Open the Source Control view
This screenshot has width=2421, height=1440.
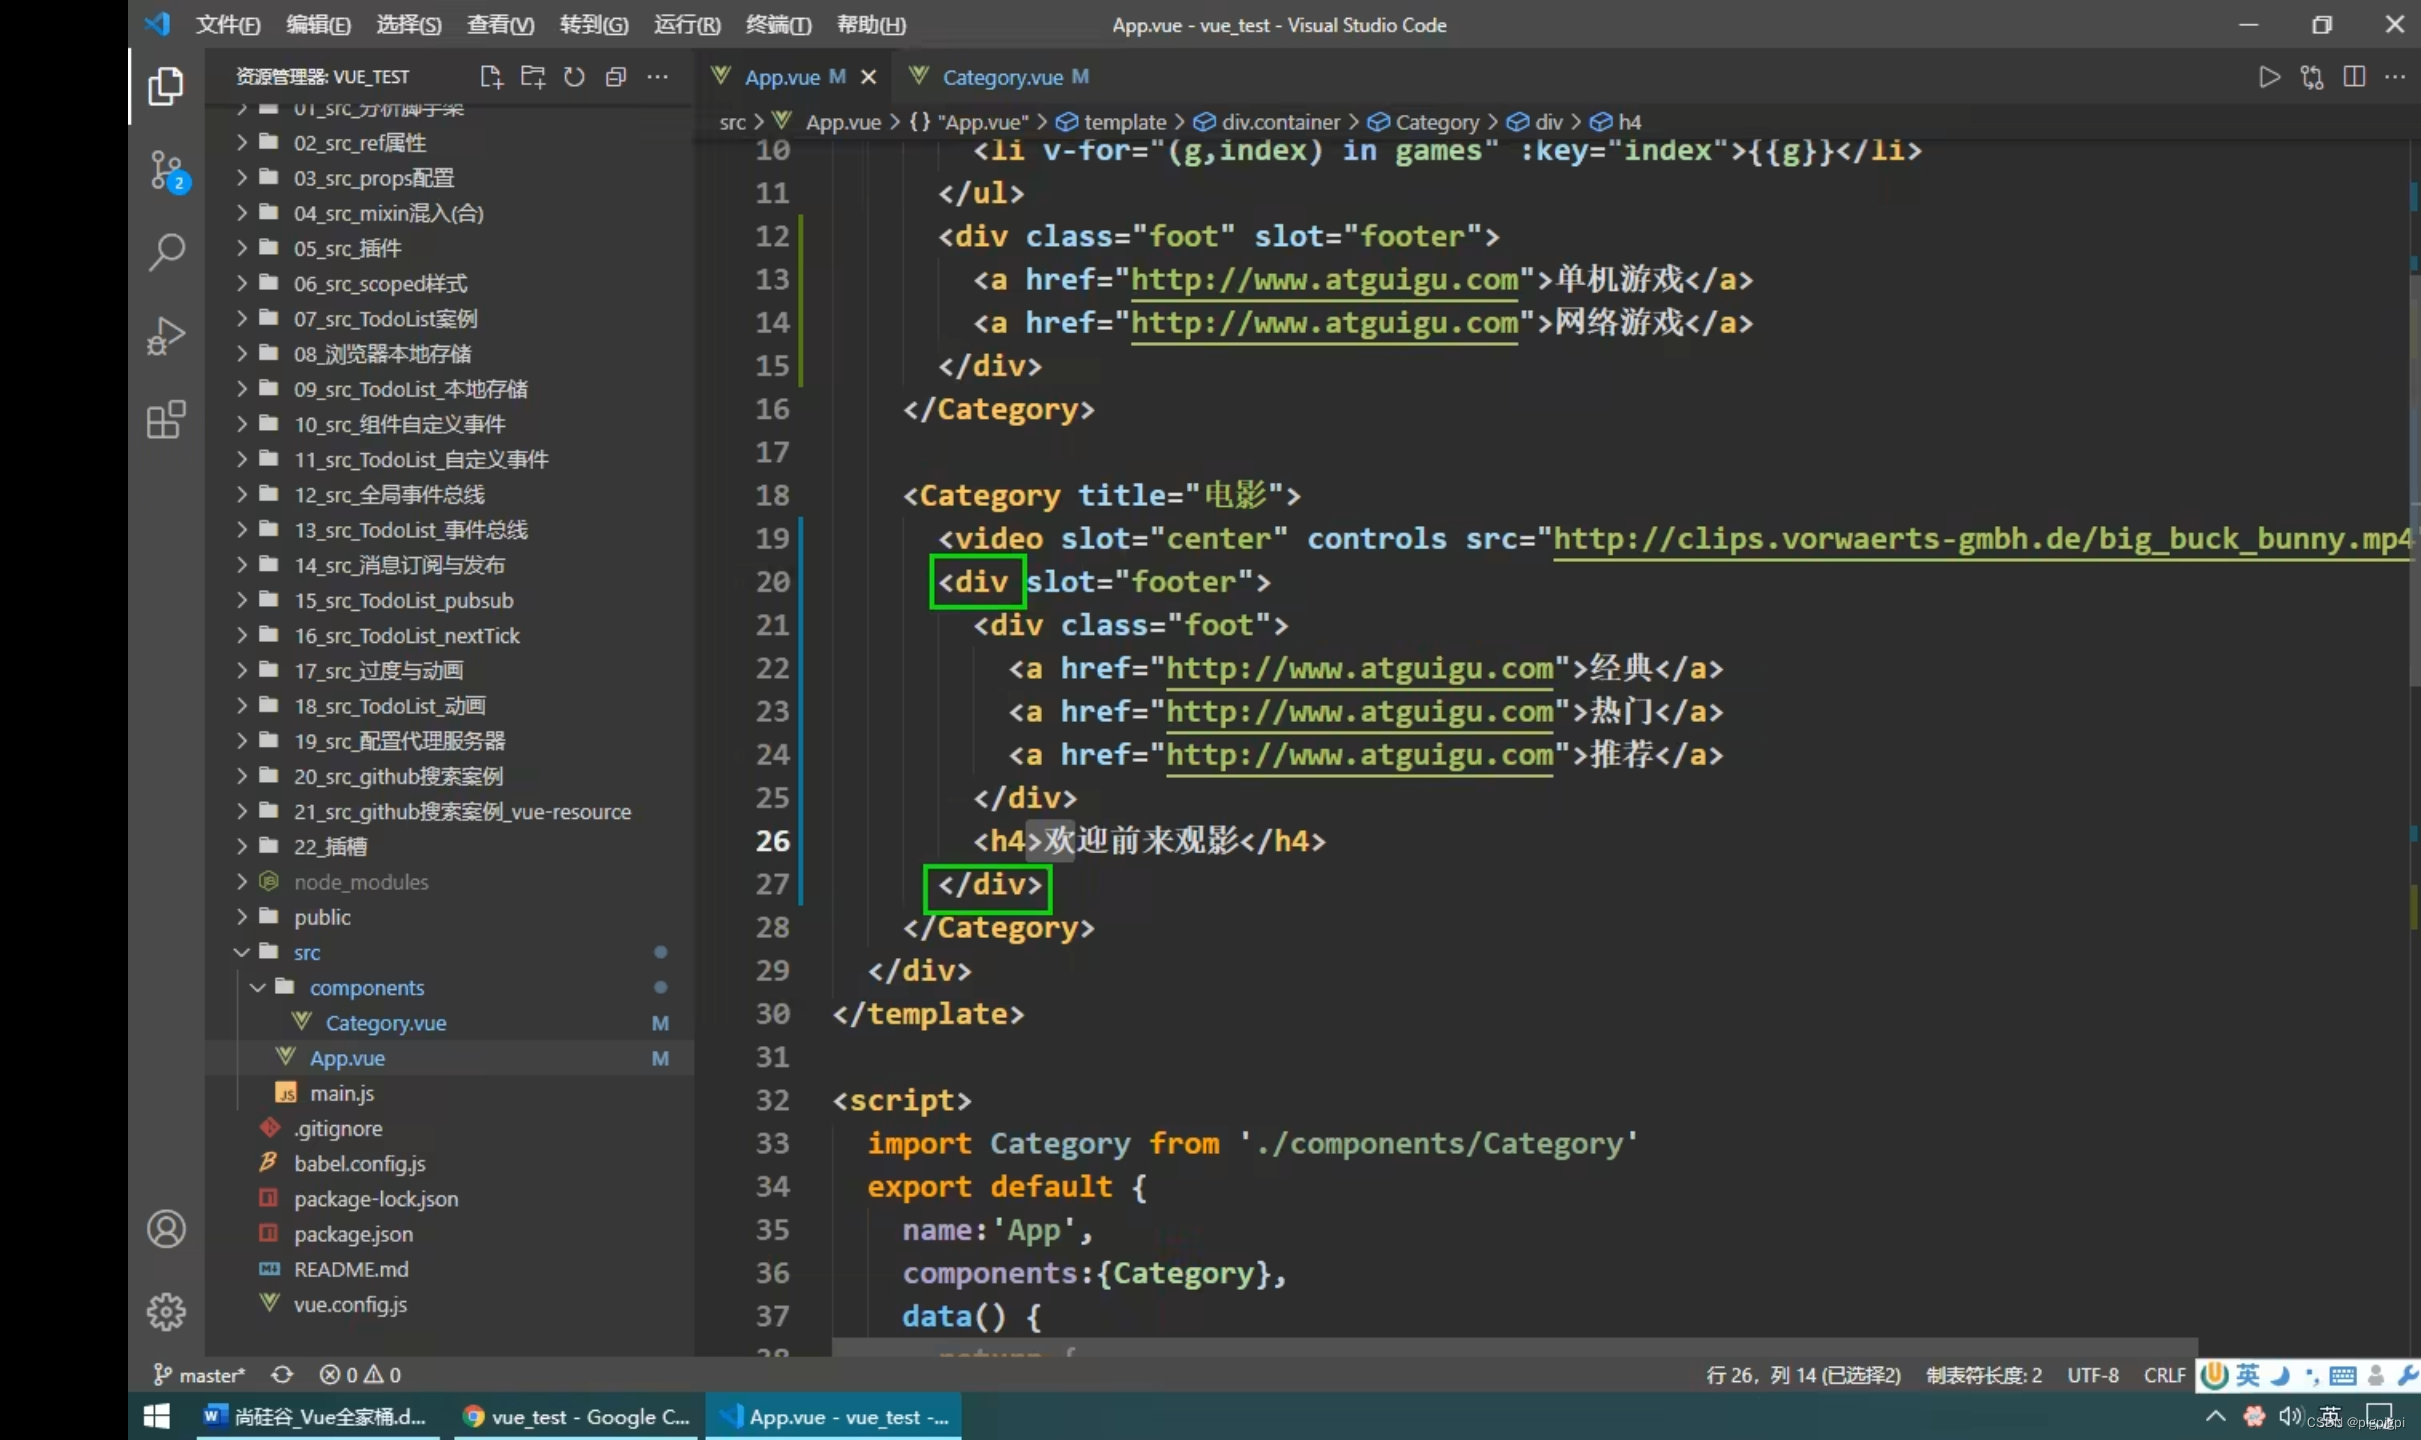(x=166, y=171)
